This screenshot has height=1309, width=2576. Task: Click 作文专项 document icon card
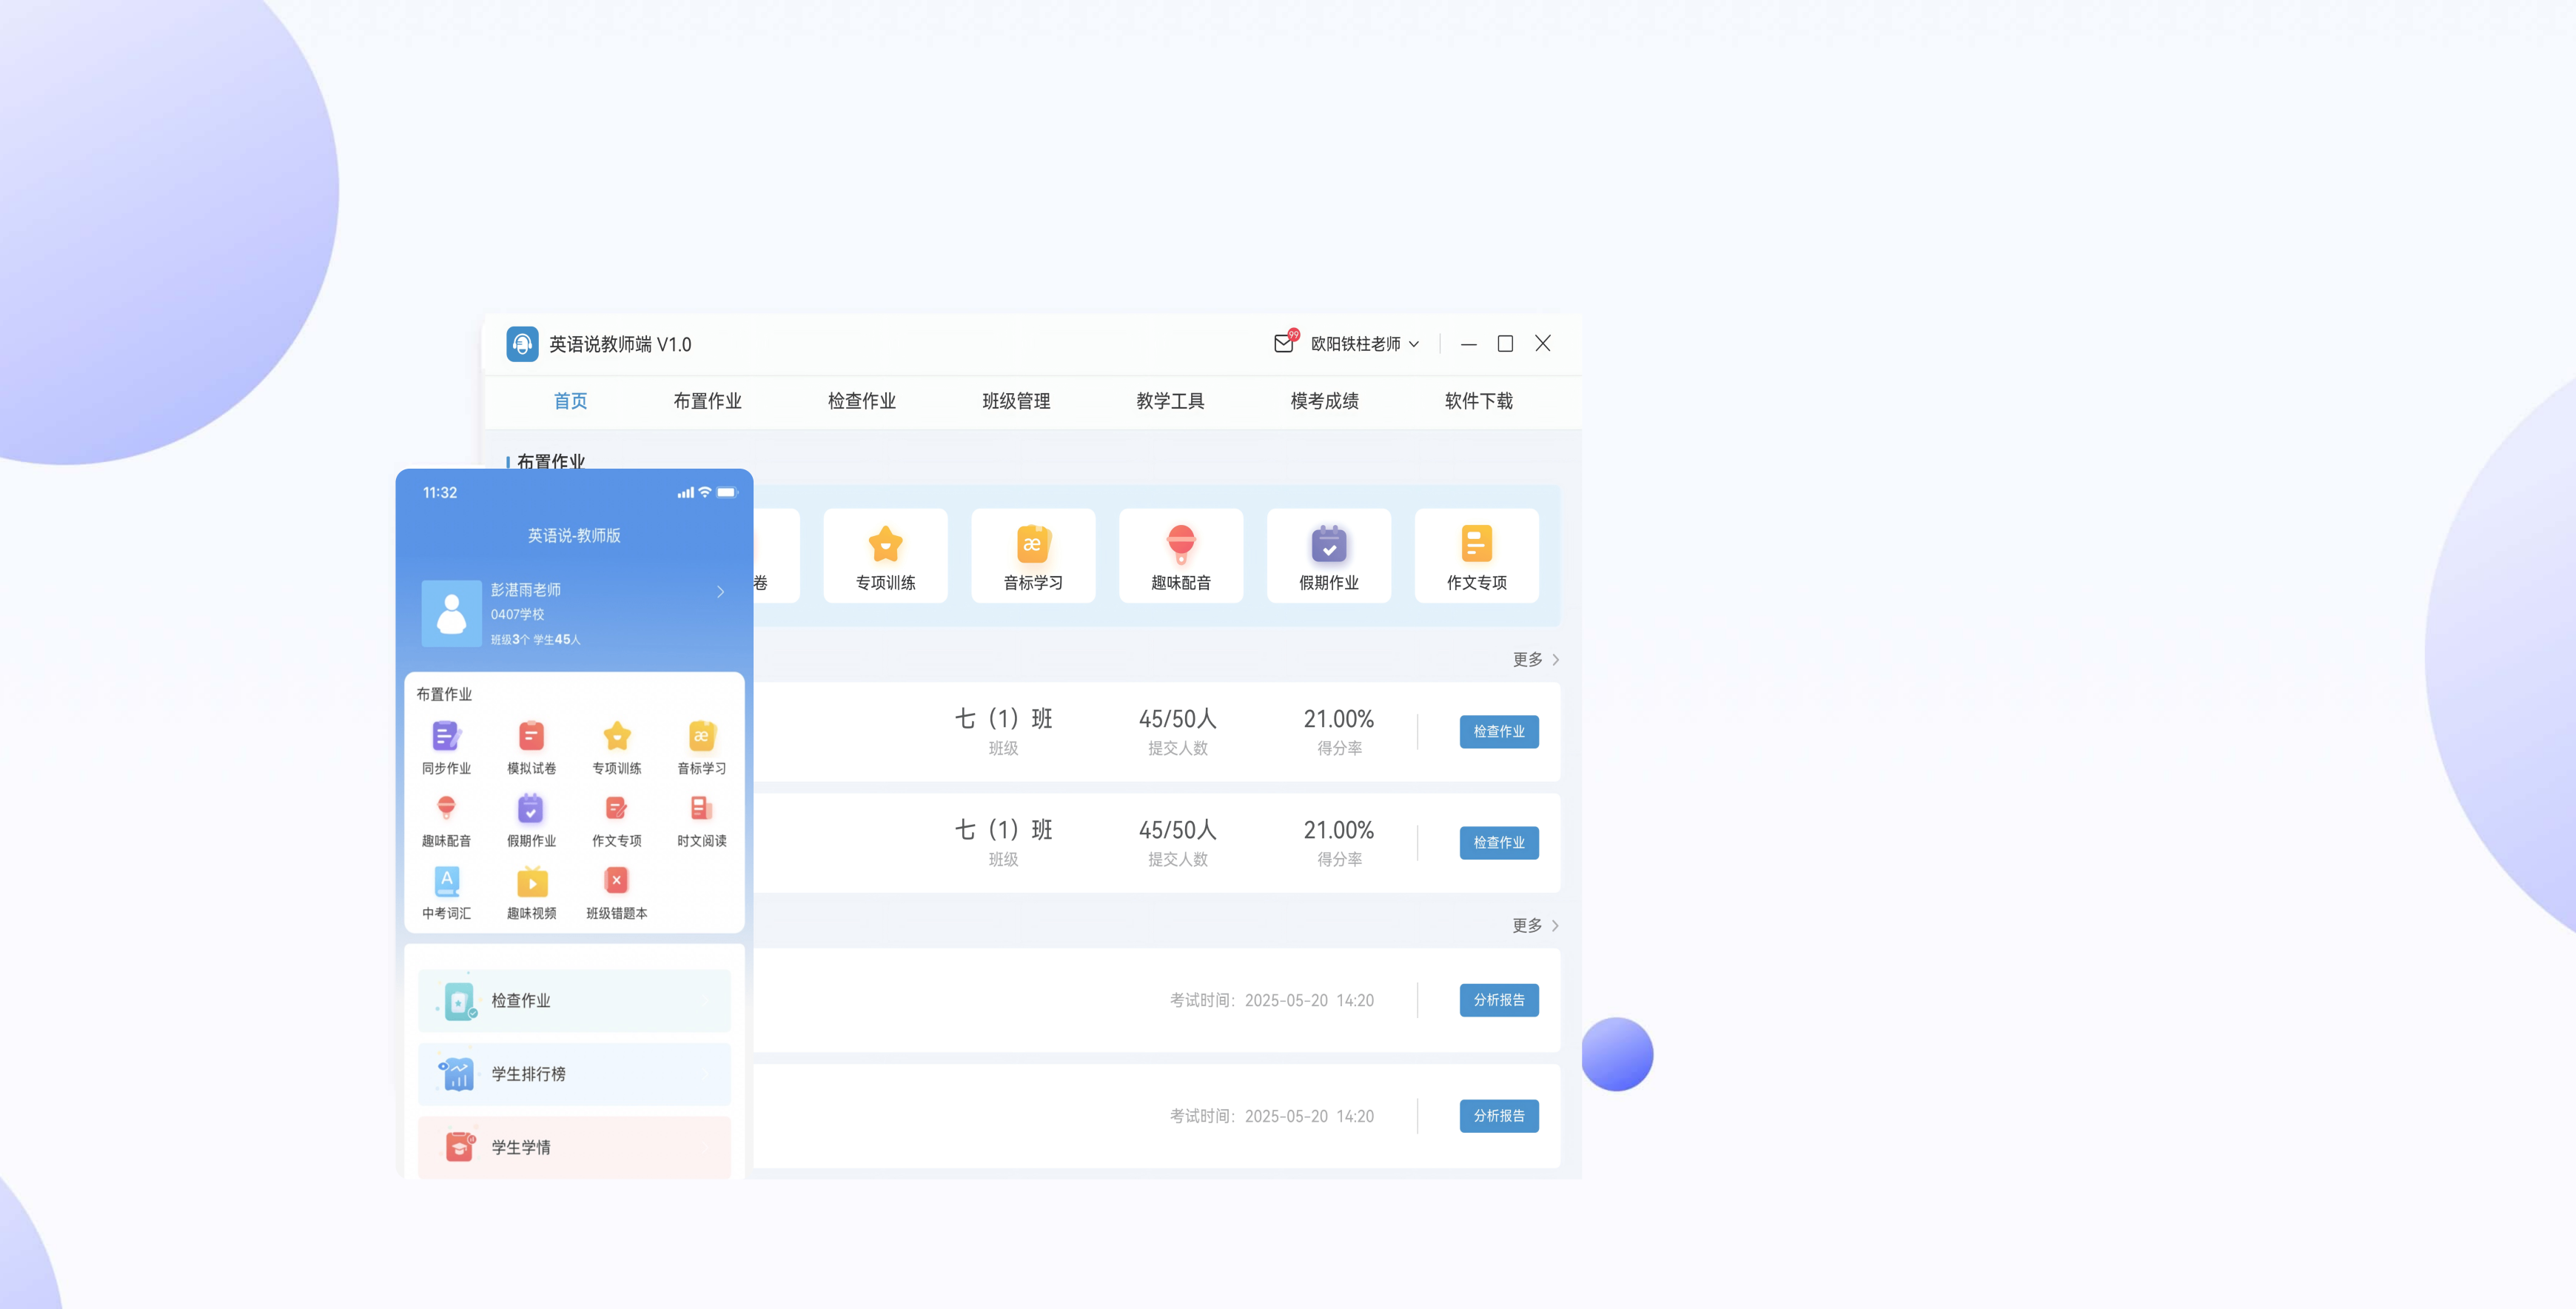pos(1476,555)
